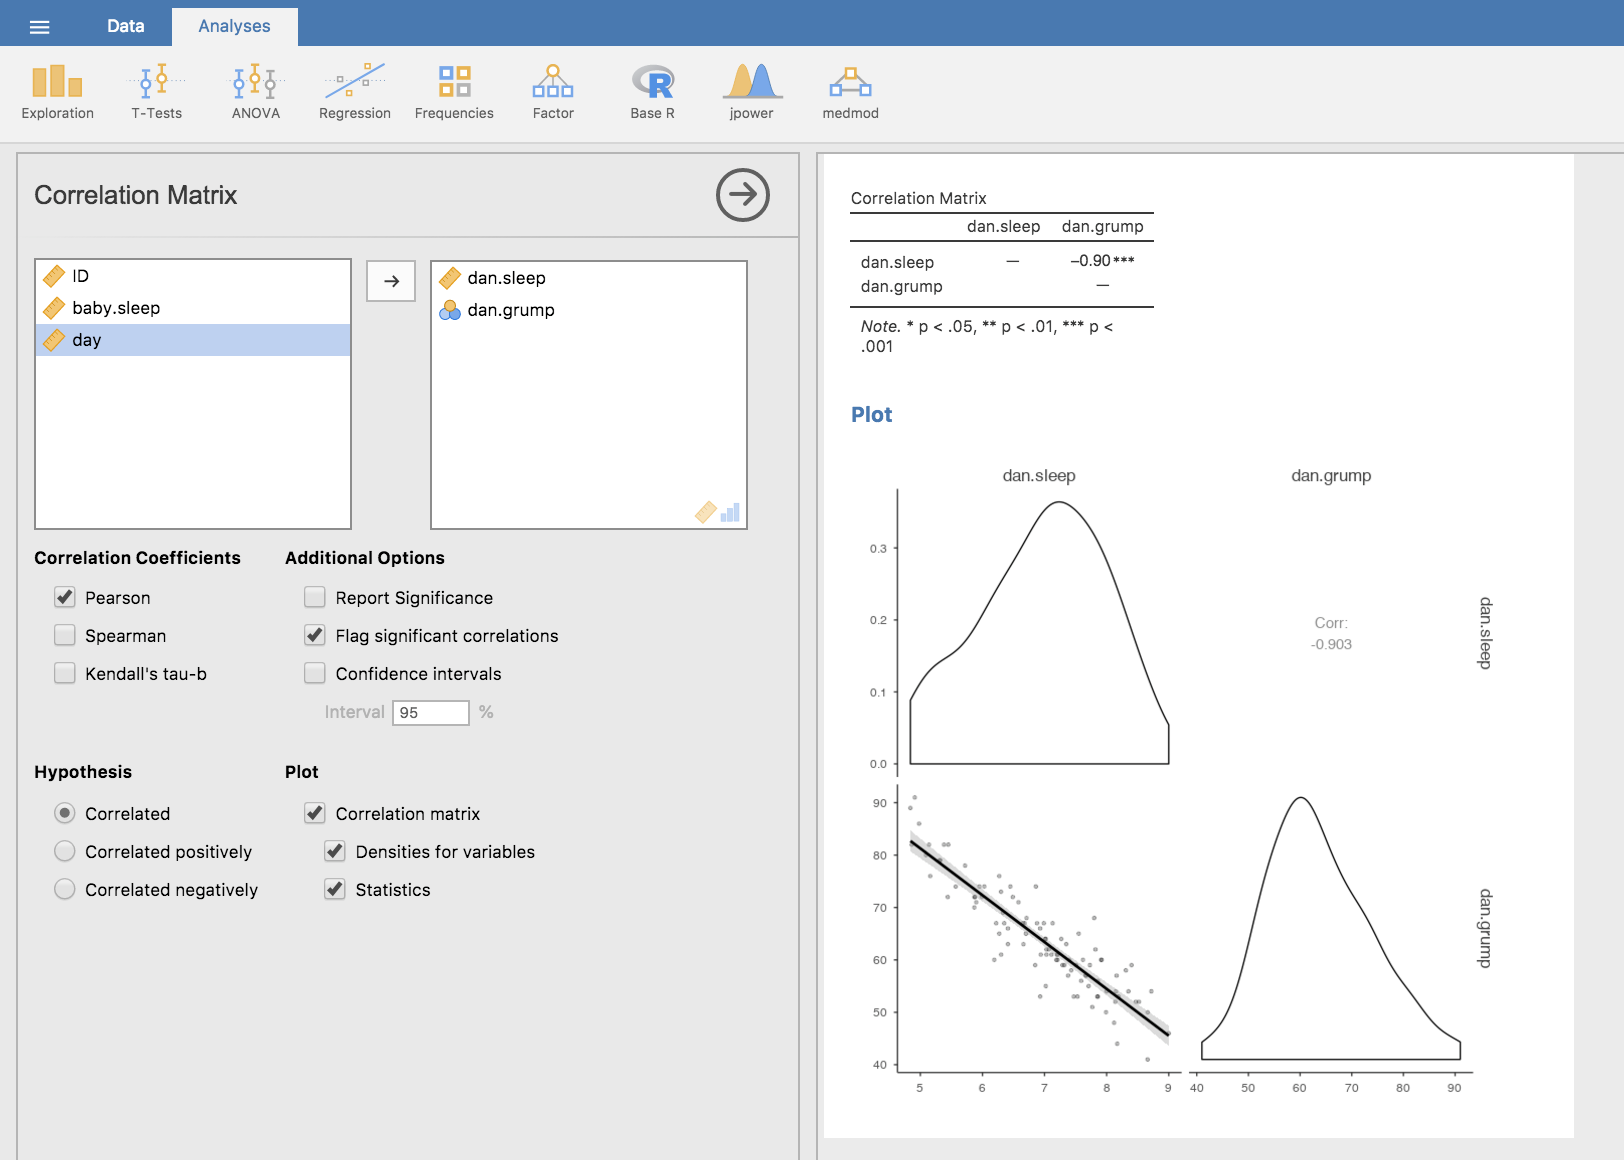
Task: Select day in the variable list
Action: pos(193,340)
